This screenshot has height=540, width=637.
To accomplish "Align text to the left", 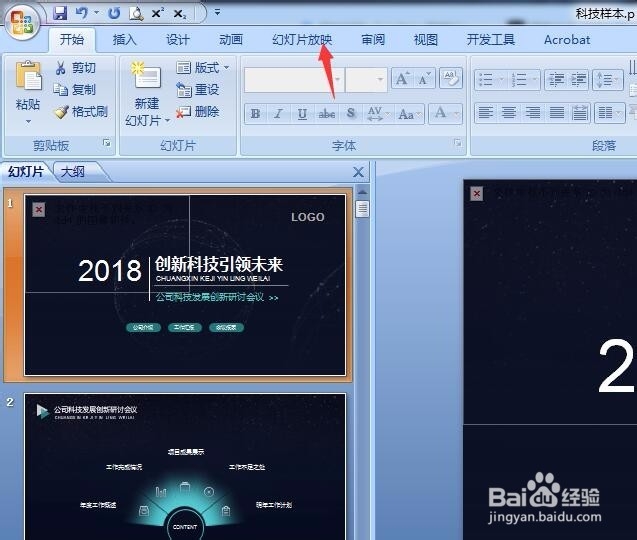I will 486,113.
